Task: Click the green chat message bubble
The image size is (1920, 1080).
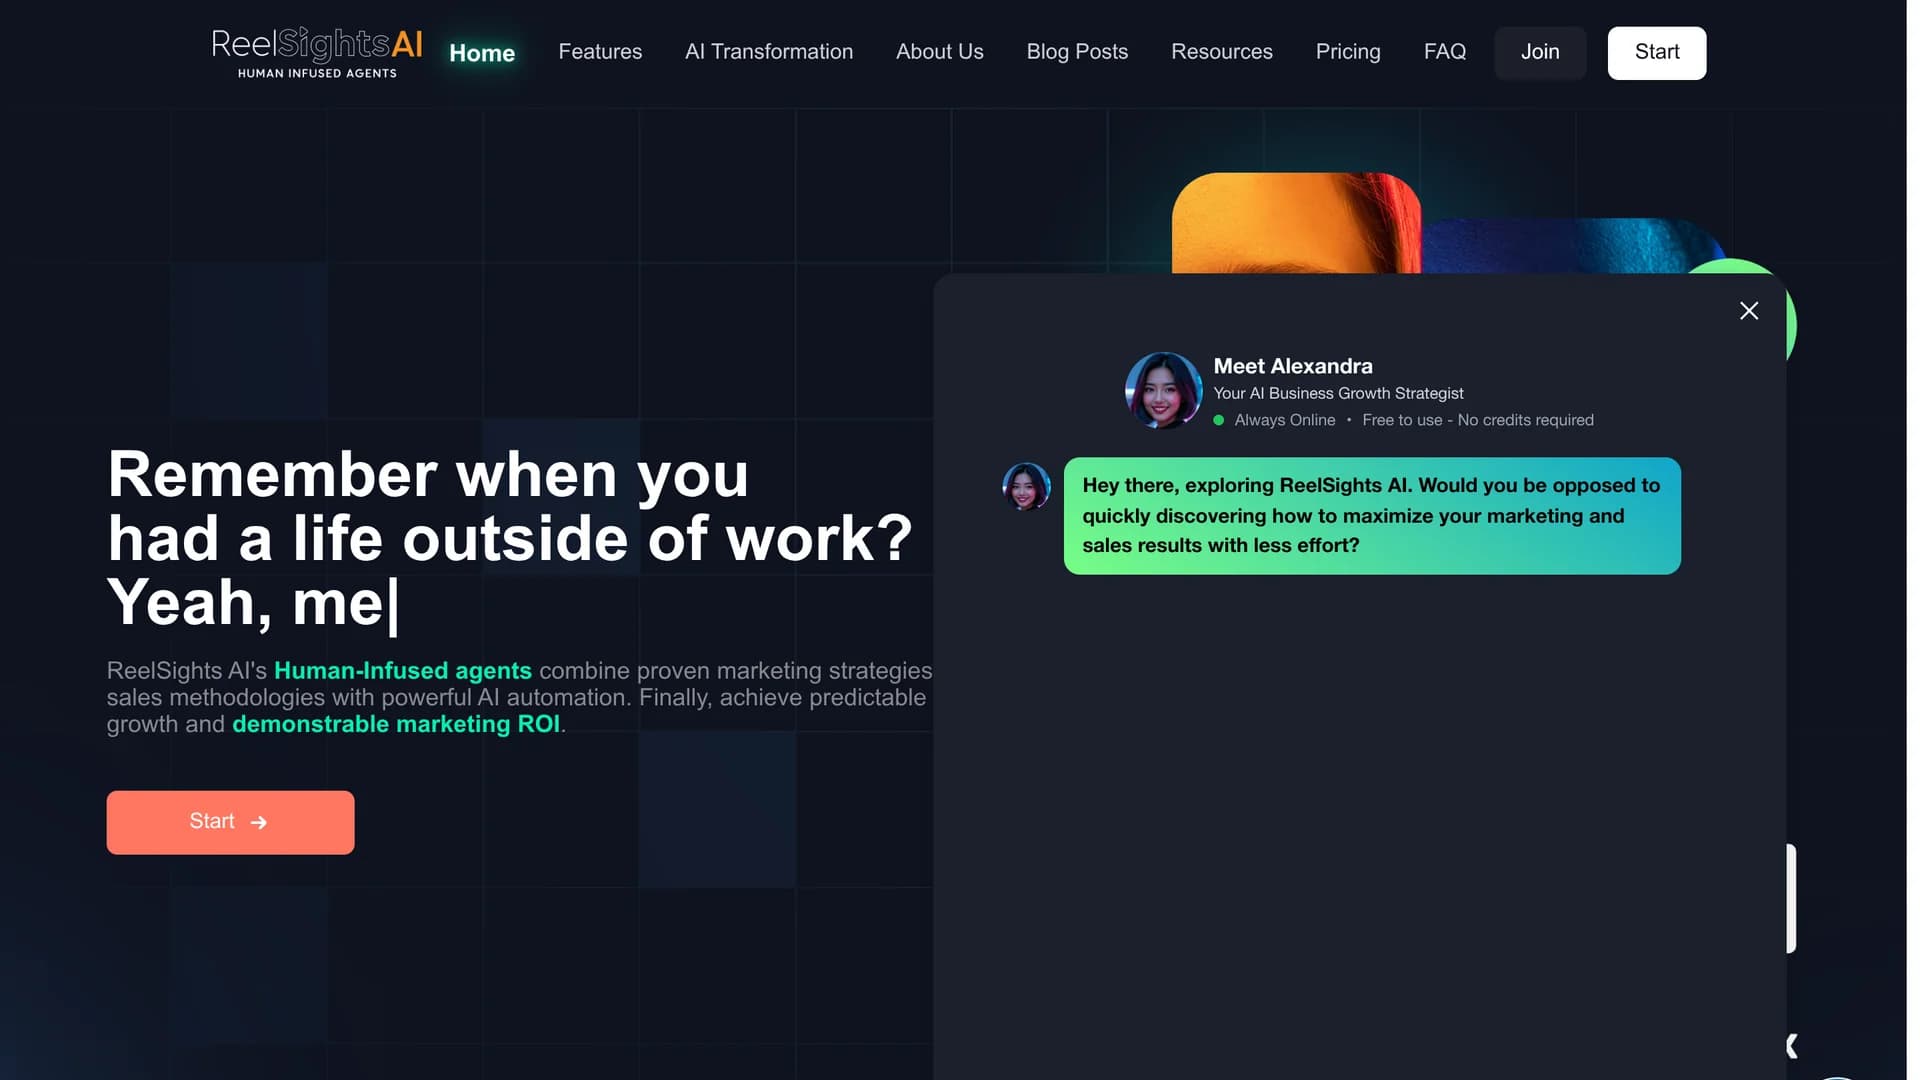Action: tap(1372, 516)
